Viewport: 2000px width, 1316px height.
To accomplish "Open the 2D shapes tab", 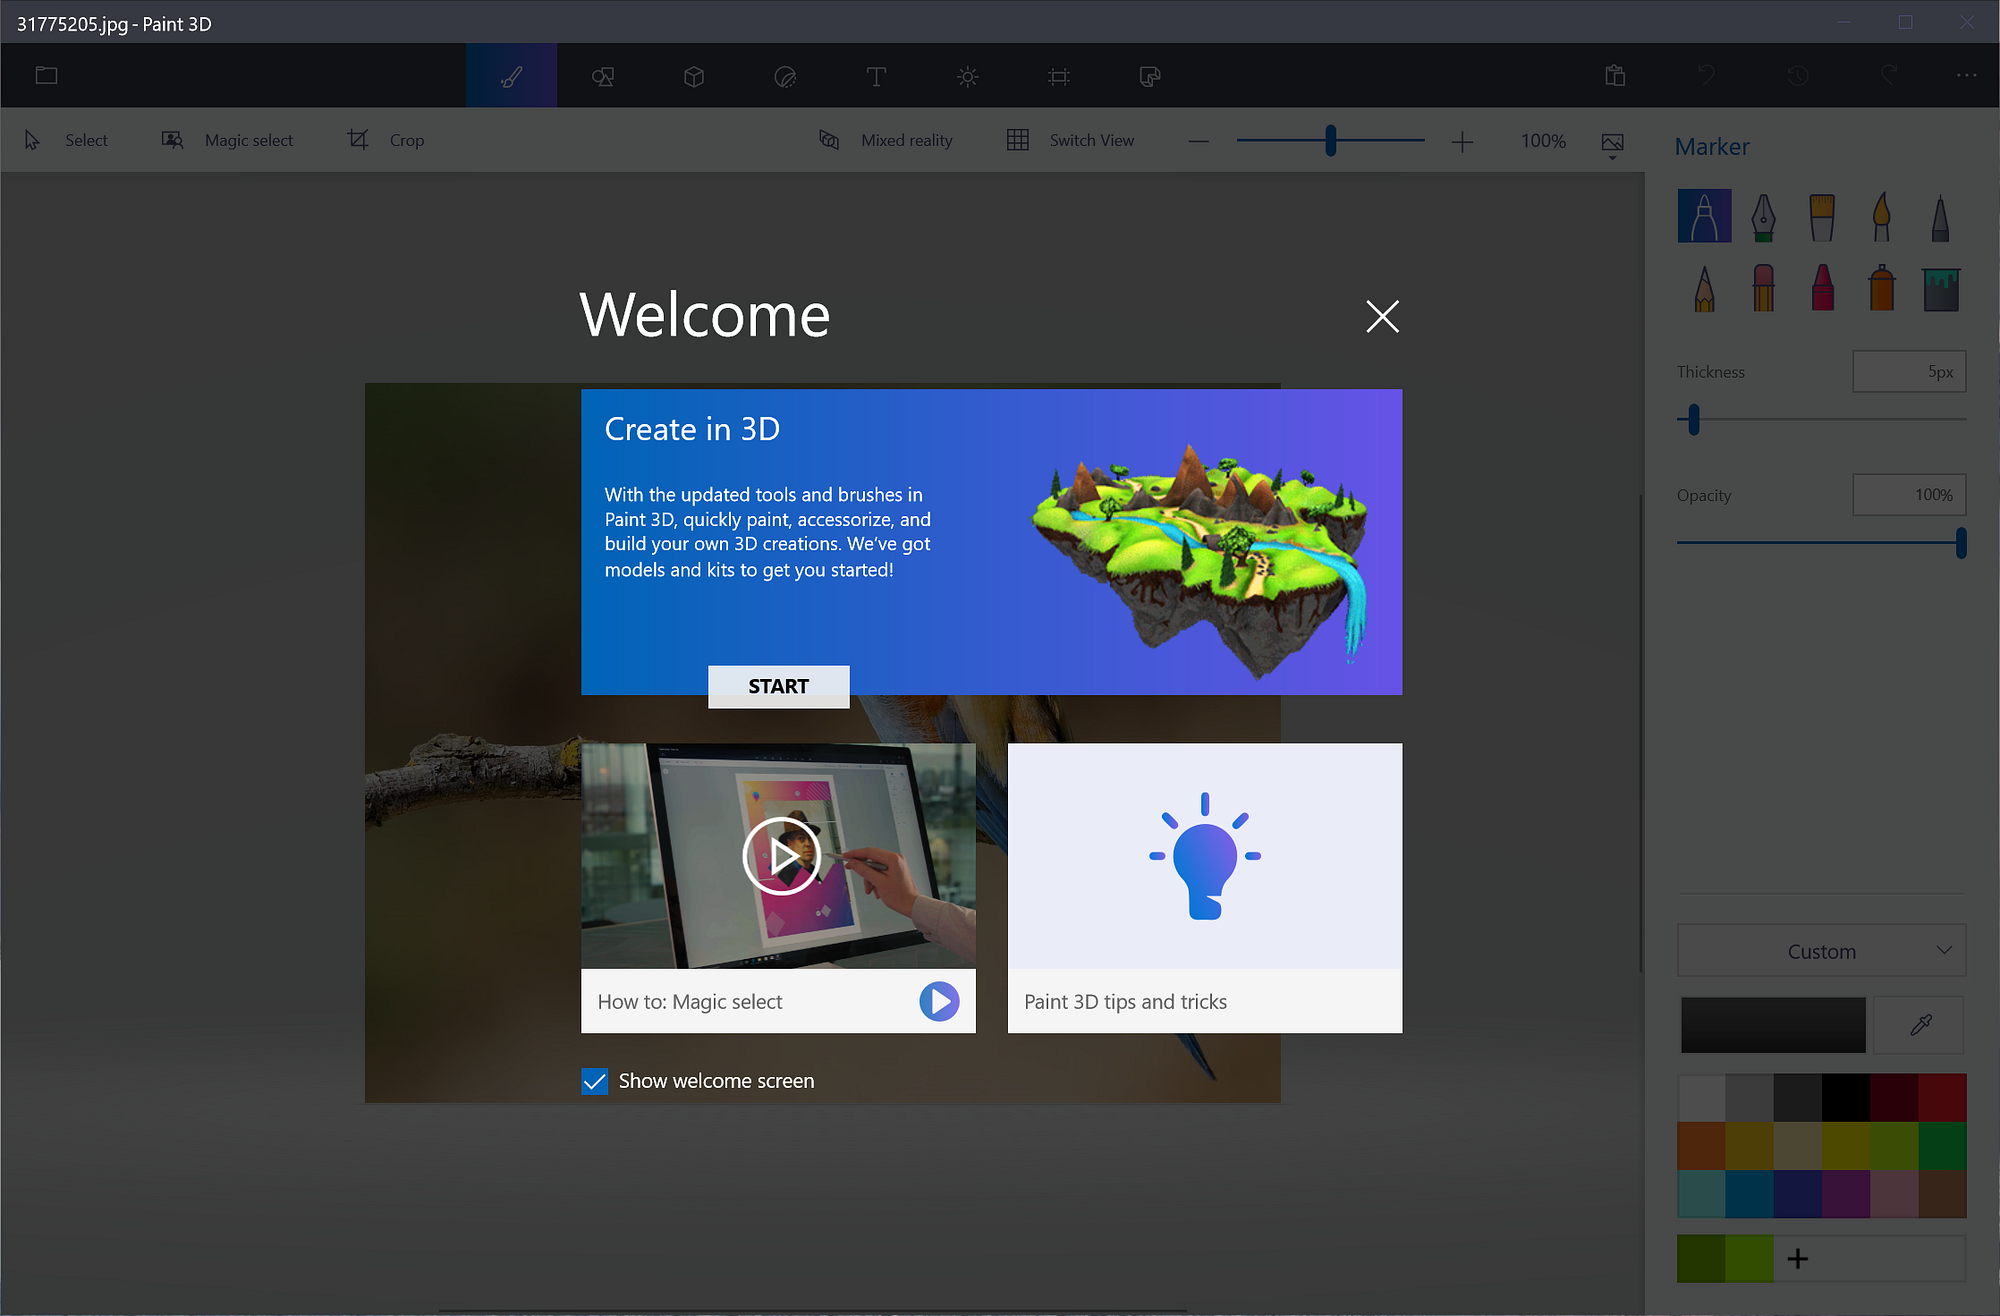I will point(602,75).
